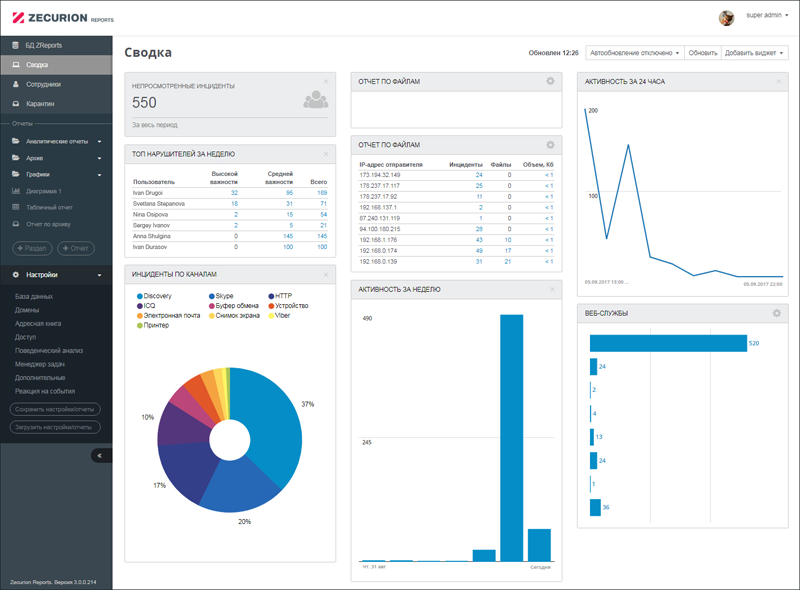Close the Непросмотренные инциденты widget
The height and width of the screenshot is (590, 800).
pyautogui.click(x=326, y=82)
